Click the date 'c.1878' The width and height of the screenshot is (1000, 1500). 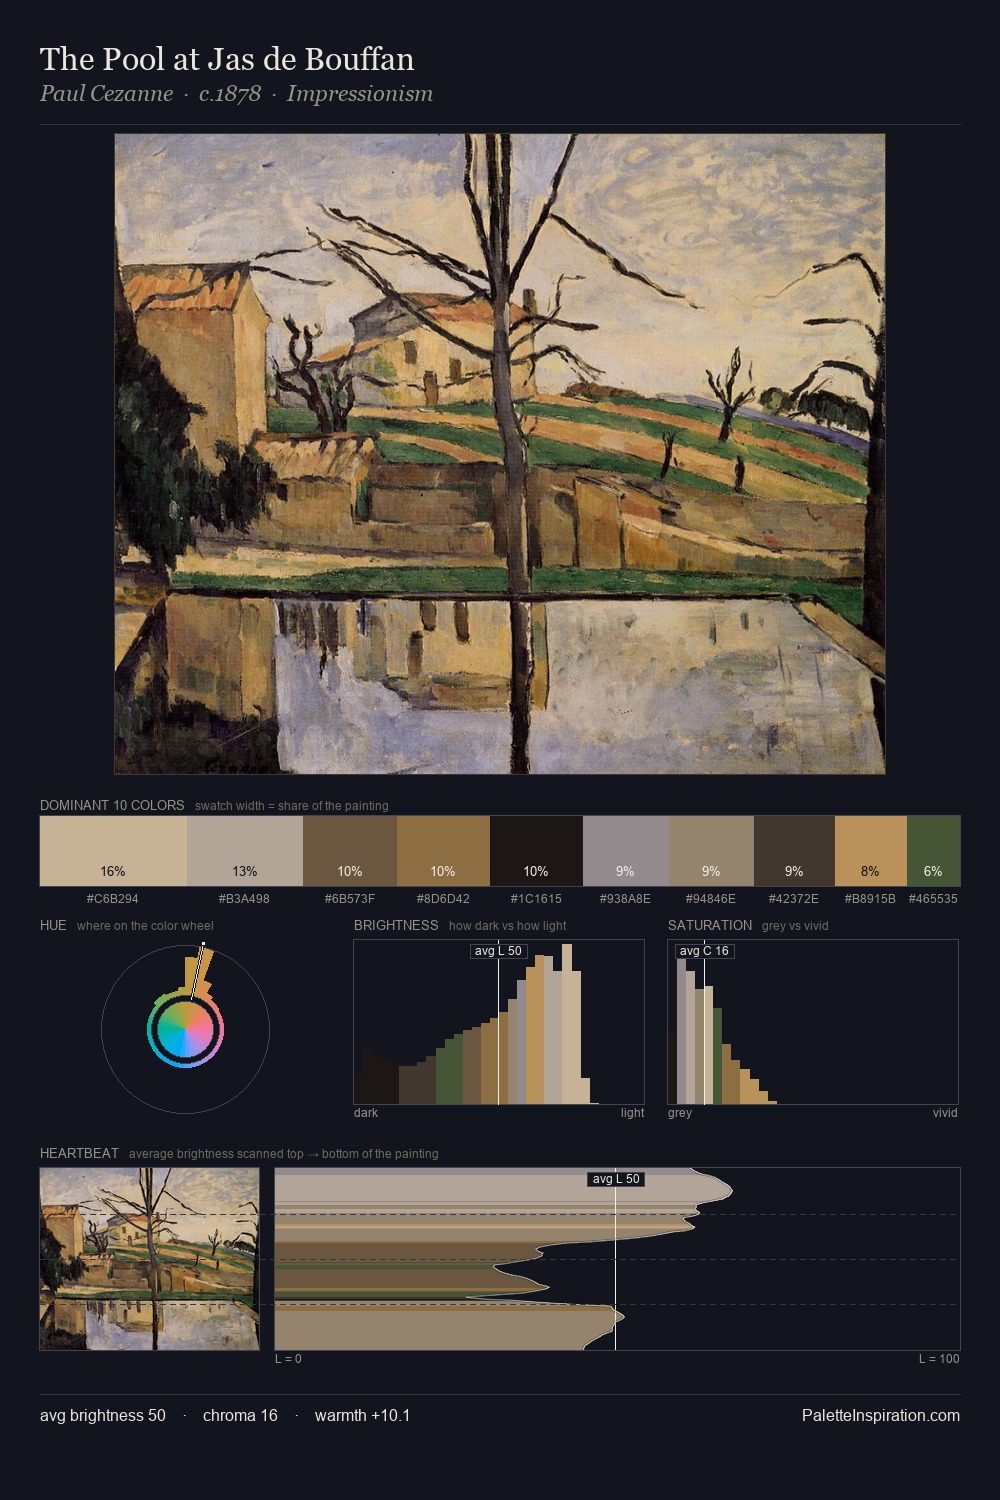[230, 94]
